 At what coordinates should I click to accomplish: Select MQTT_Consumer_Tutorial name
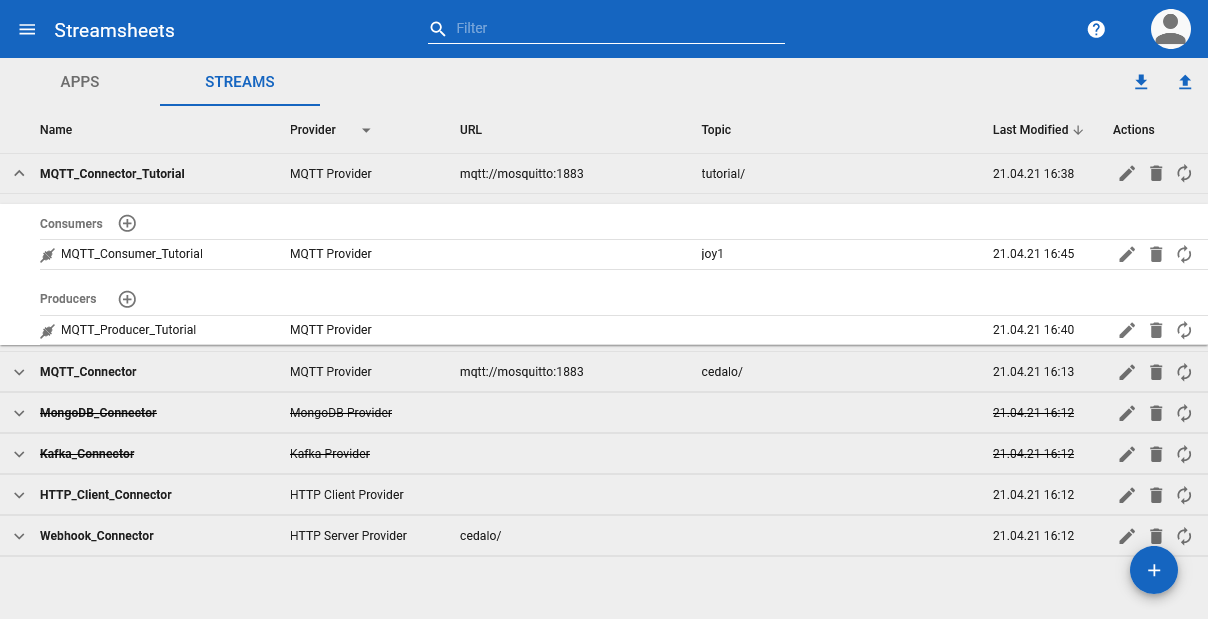[x=132, y=254]
